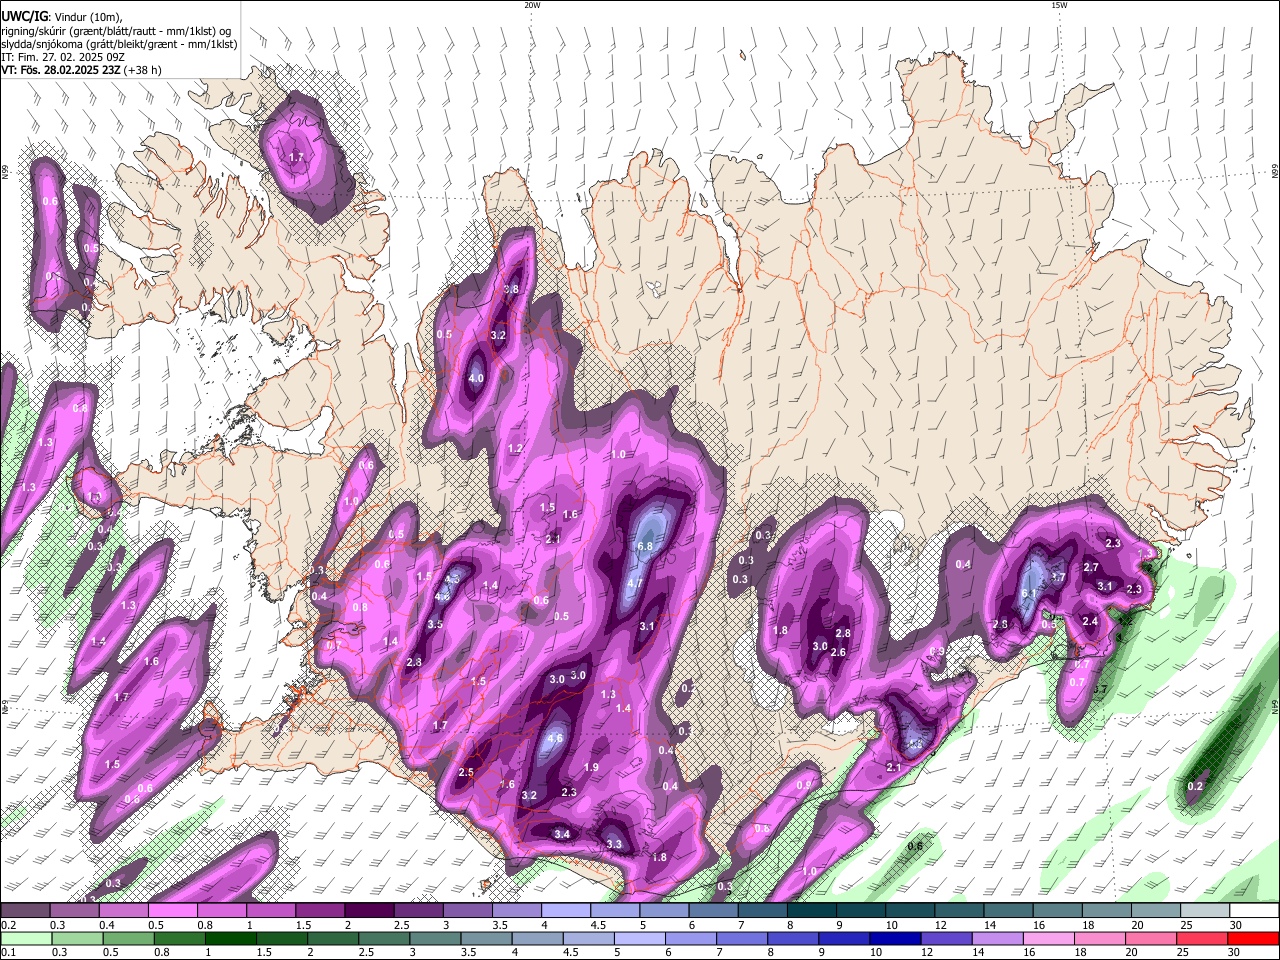
Task: Click the 4.0 precipitation value on the map
Action: click(x=476, y=379)
